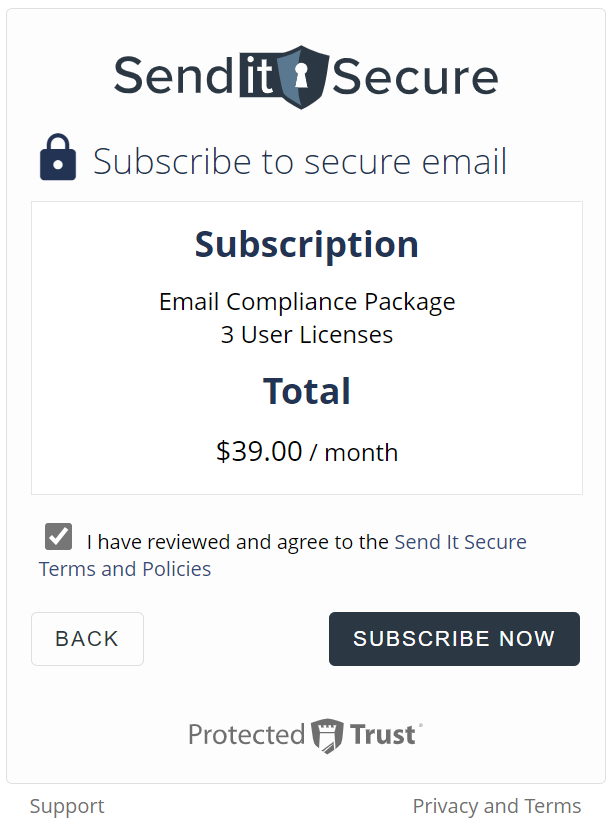
Task: Open Send It Secure Terms and Policies link
Action: tap(283, 555)
